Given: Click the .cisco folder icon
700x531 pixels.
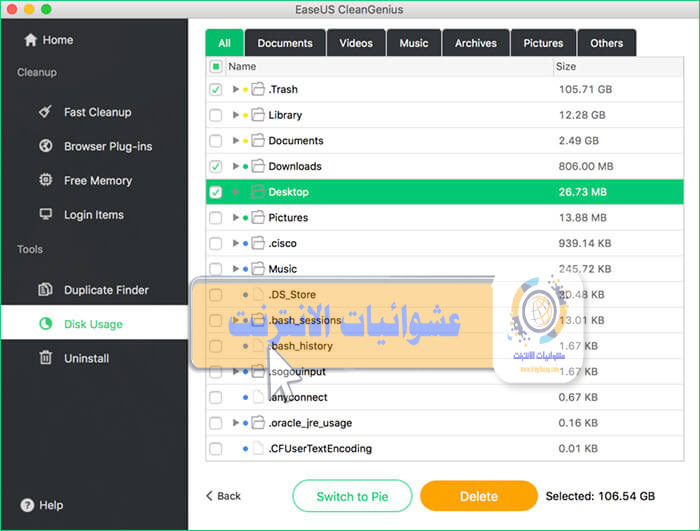Looking at the screenshot, I should 258,243.
